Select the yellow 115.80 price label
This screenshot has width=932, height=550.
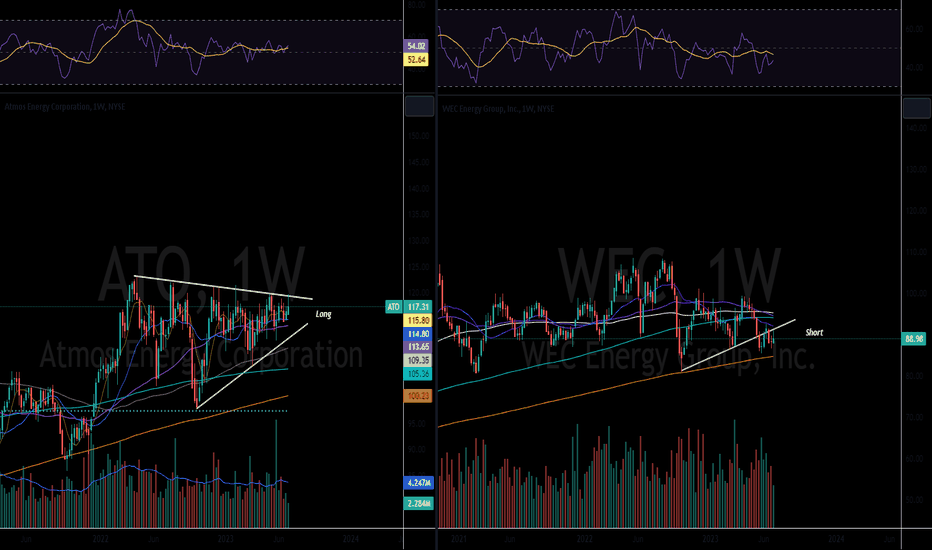point(418,320)
